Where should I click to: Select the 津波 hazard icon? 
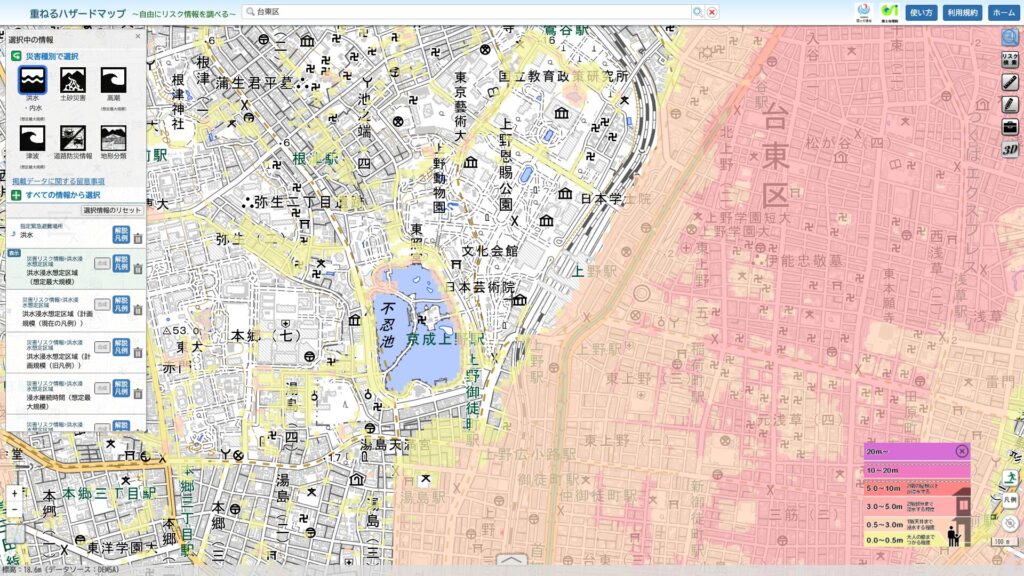tap(31, 136)
